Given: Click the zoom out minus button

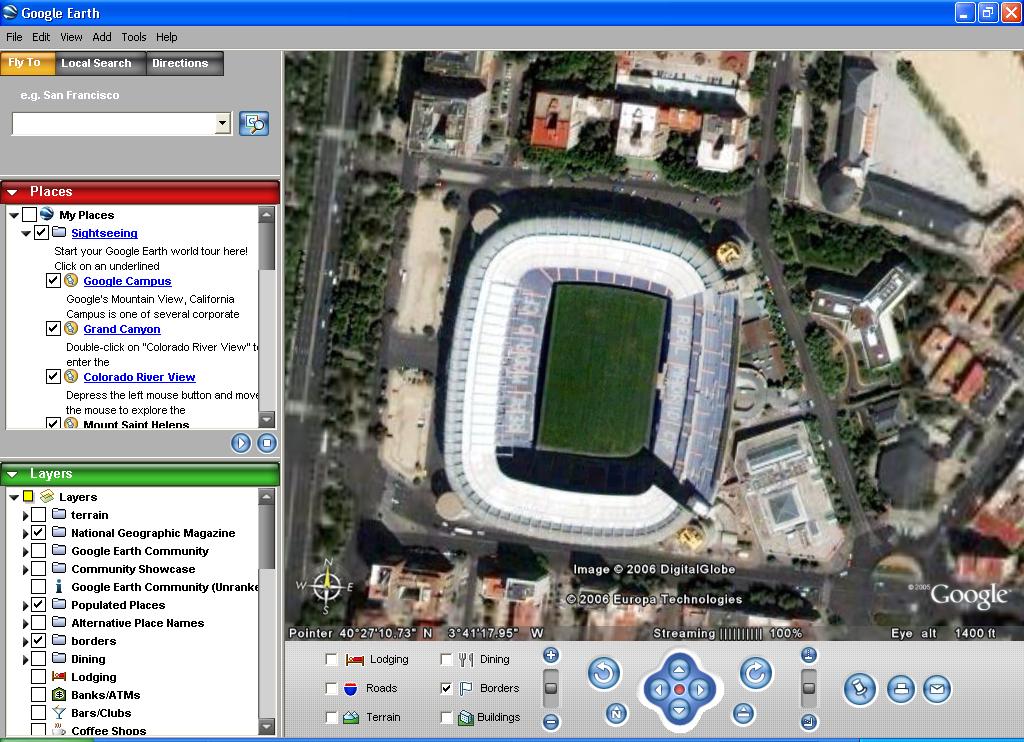Looking at the screenshot, I should click(x=551, y=722).
